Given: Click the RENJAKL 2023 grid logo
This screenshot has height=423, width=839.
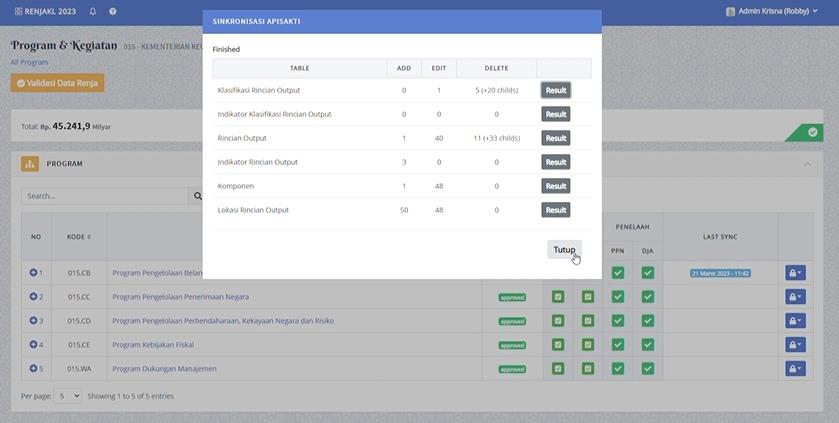Looking at the screenshot, I should pyautogui.click(x=18, y=11).
